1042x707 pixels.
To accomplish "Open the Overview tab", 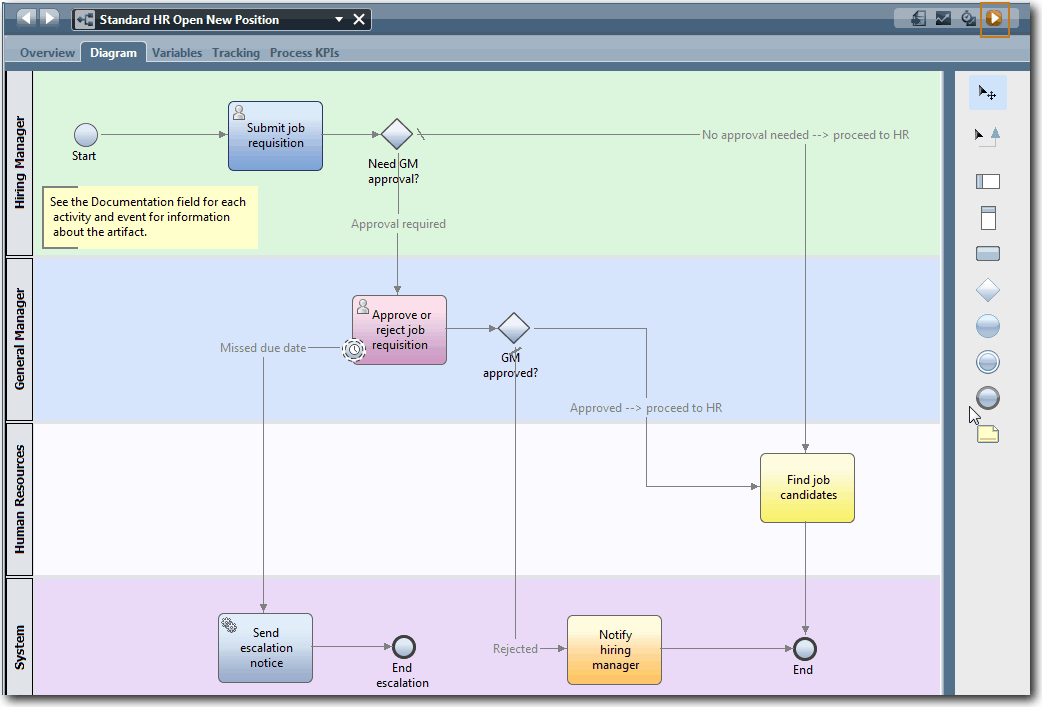I will [x=46, y=52].
